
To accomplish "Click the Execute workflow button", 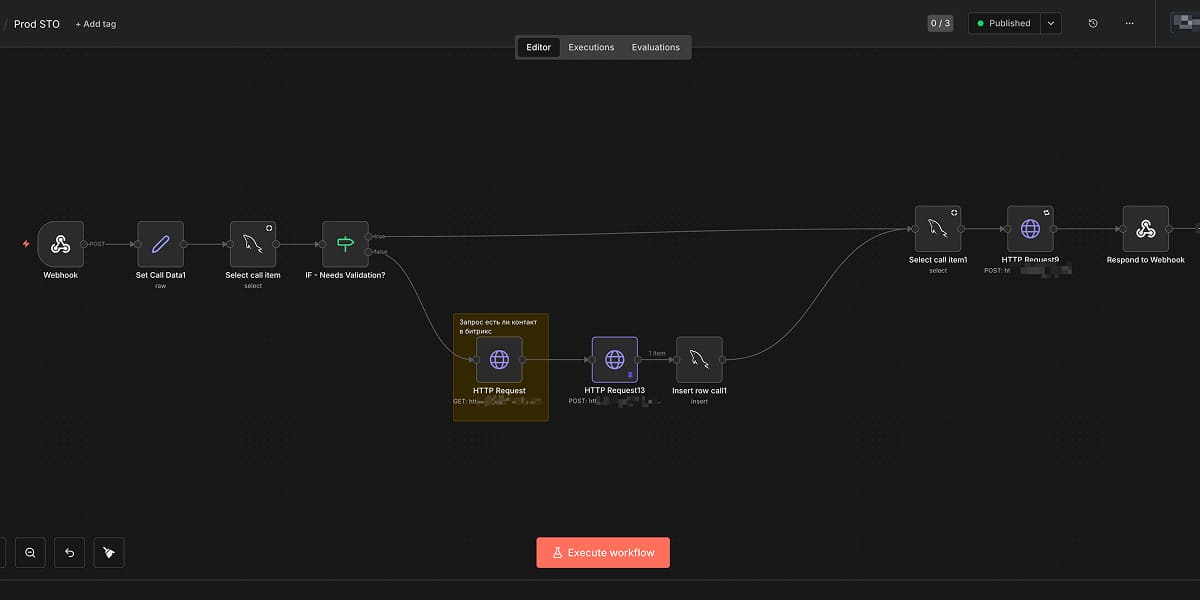I will (603, 552).
